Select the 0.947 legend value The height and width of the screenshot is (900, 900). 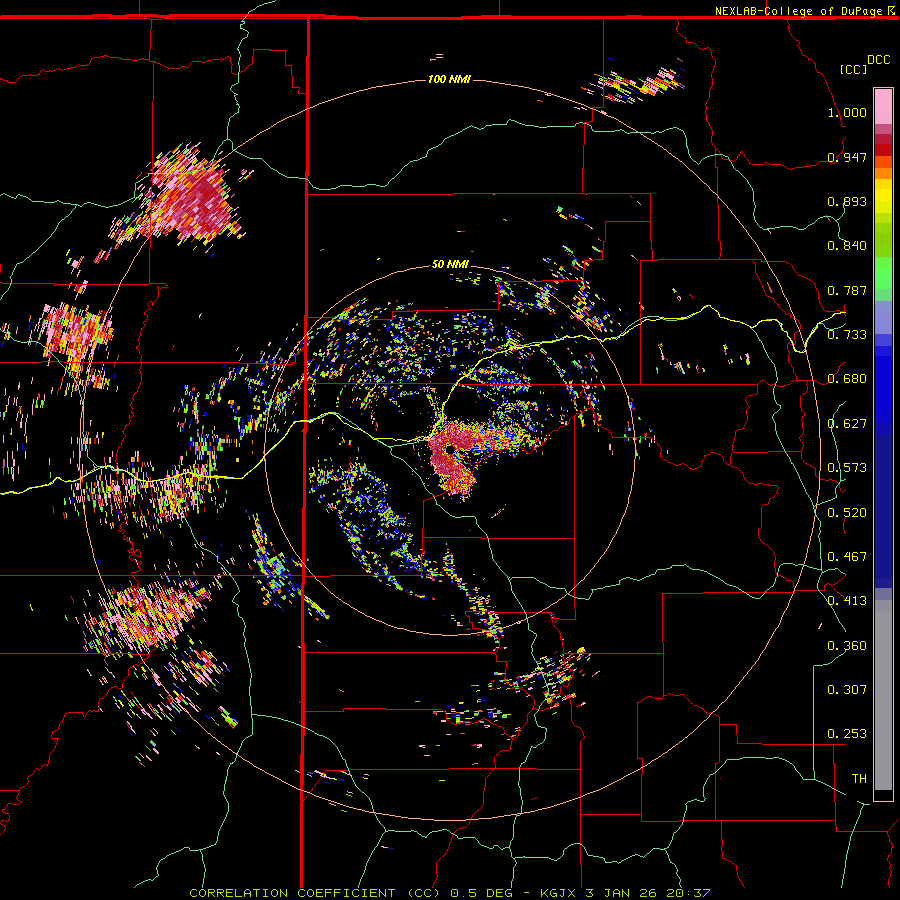[847, 157]
